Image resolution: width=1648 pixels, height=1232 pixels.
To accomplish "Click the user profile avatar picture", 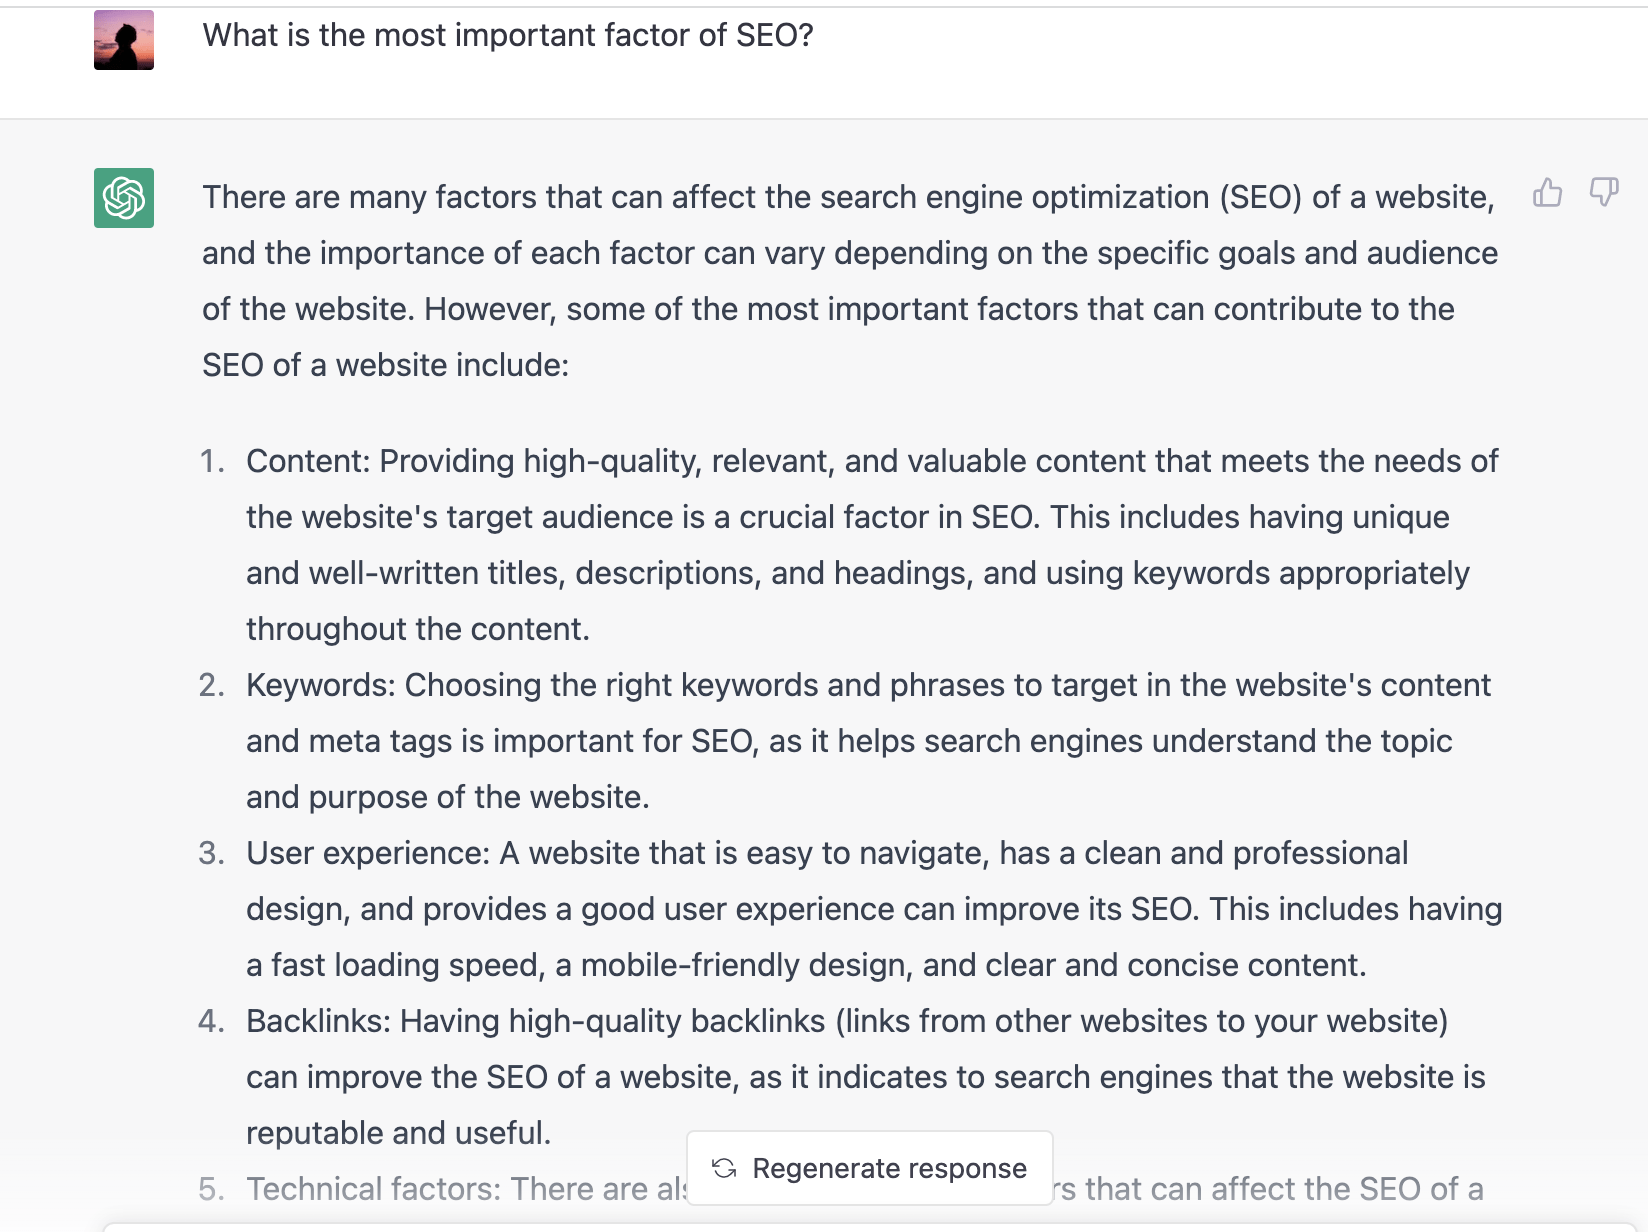I will click(x=124, y=40).
